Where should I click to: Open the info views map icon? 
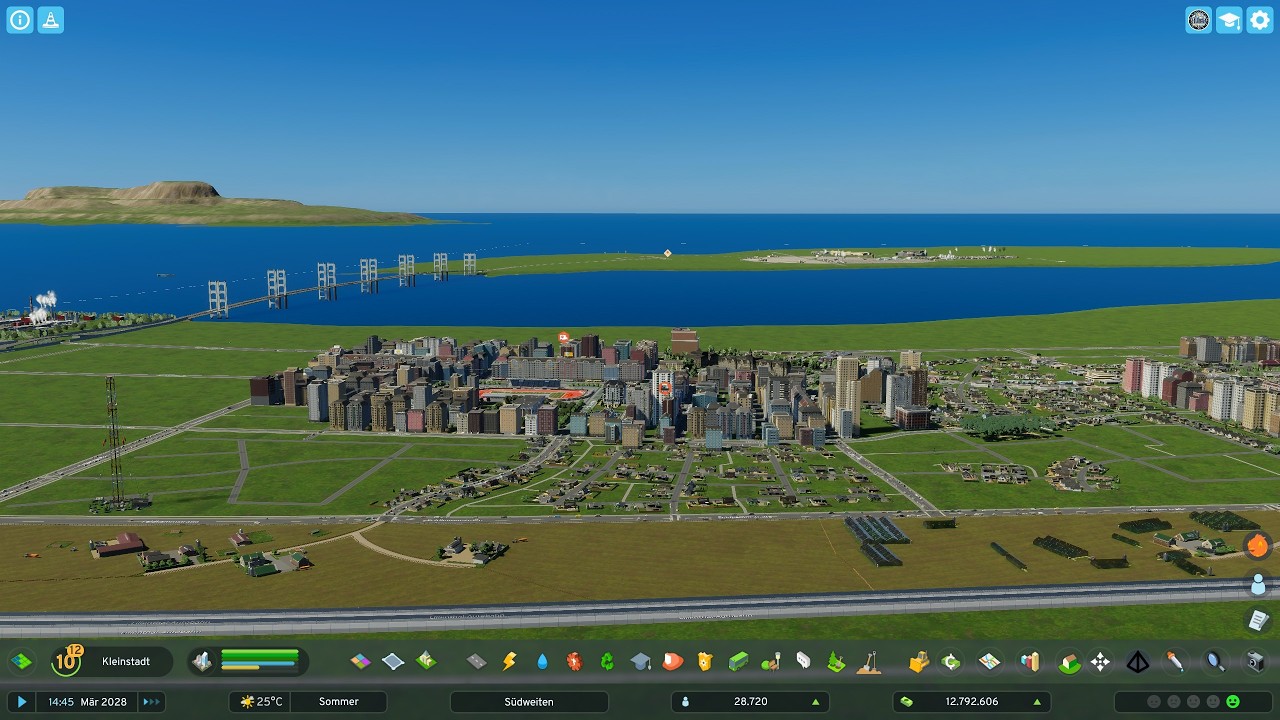989,661
